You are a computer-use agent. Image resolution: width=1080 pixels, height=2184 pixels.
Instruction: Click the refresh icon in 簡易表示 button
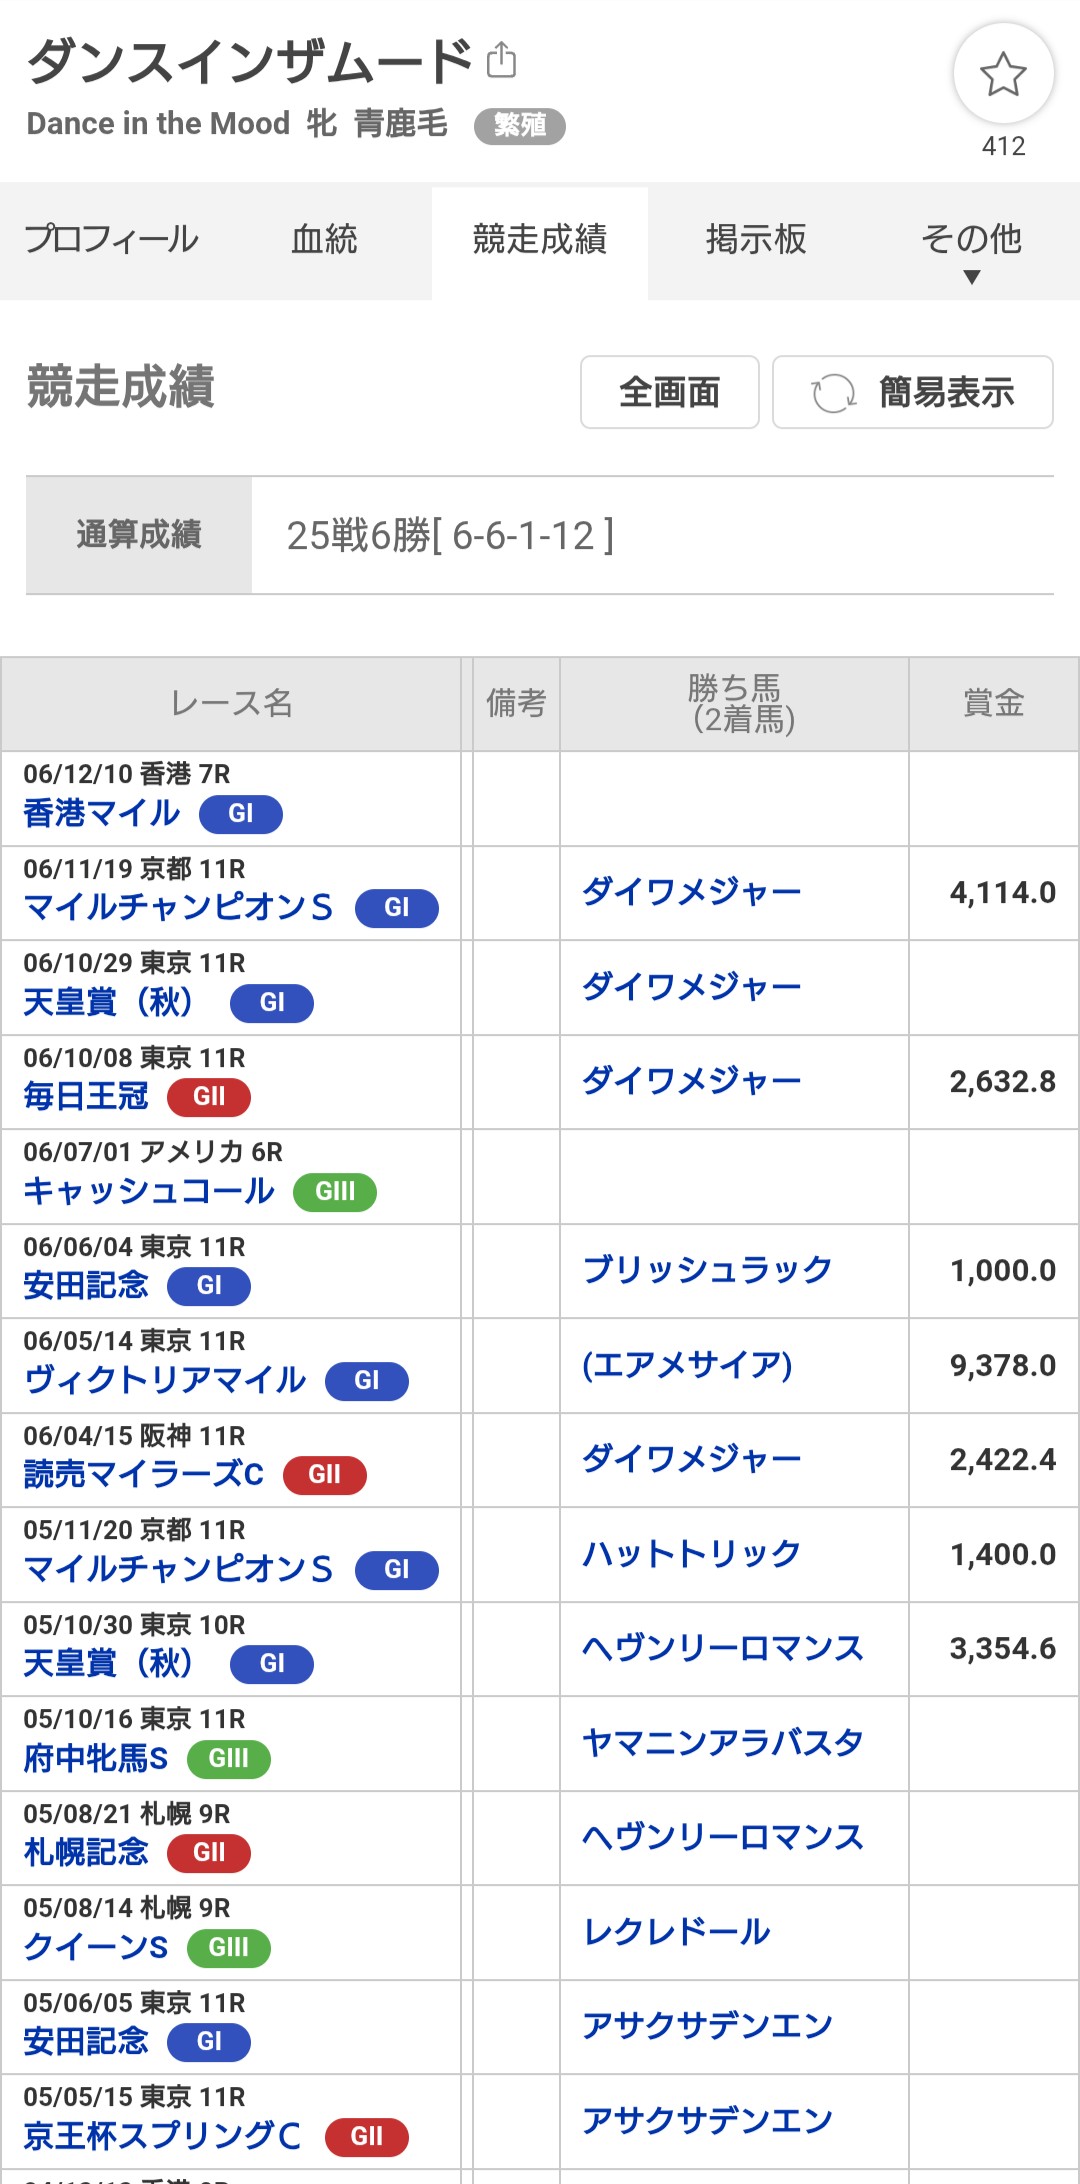tap(833, 393)
